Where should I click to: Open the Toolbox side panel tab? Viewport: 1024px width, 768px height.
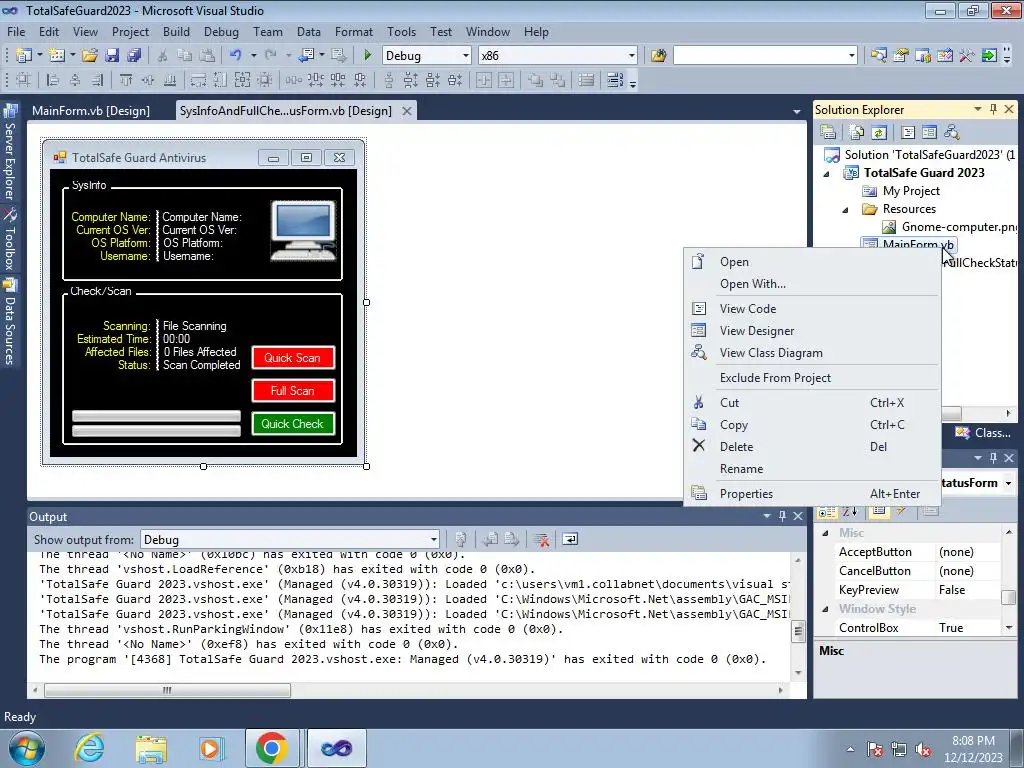coord(10,240)
